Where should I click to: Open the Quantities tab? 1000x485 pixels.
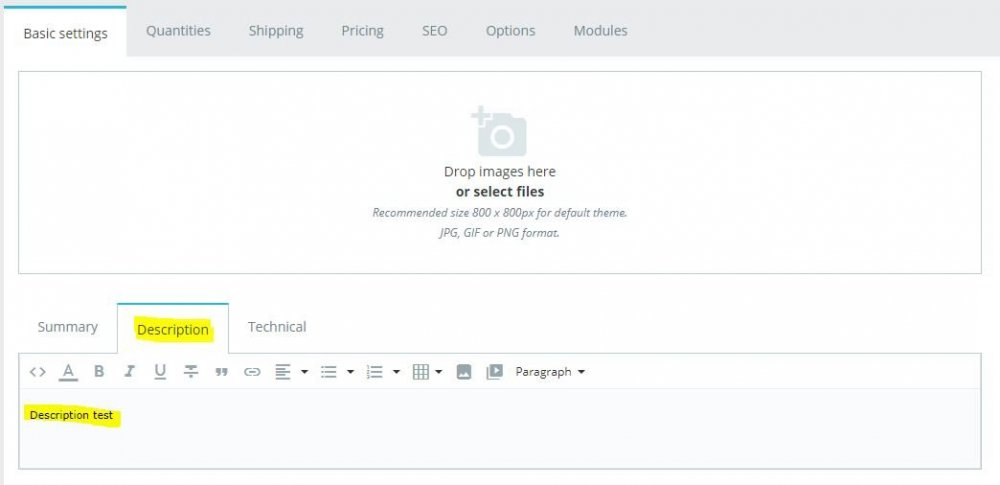tap(178, 31)
